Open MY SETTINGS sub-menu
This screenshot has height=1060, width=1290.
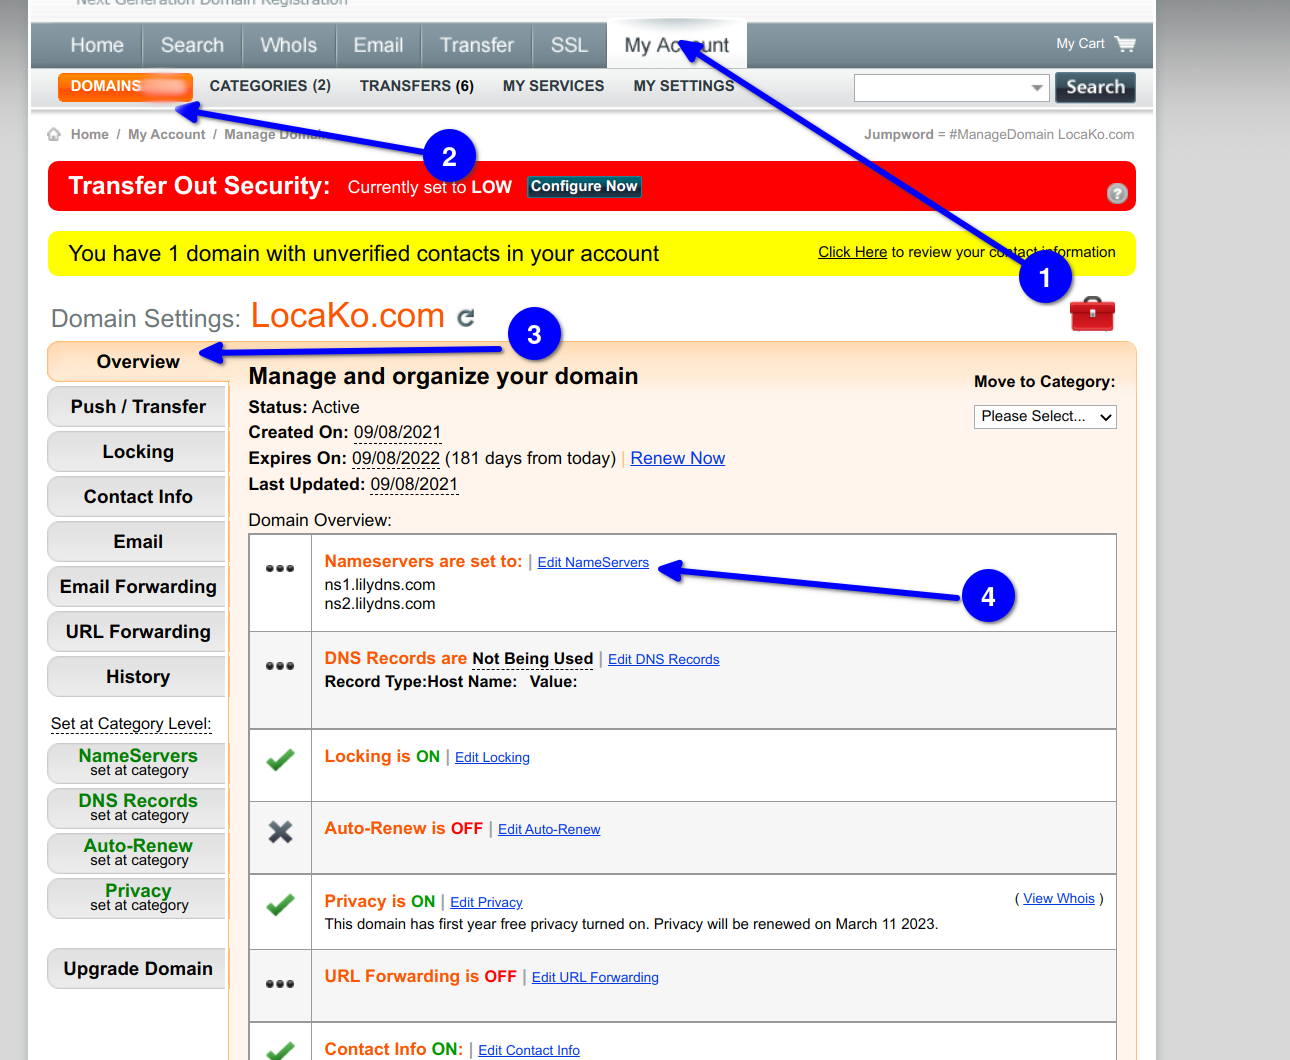[x=684, y=86]
